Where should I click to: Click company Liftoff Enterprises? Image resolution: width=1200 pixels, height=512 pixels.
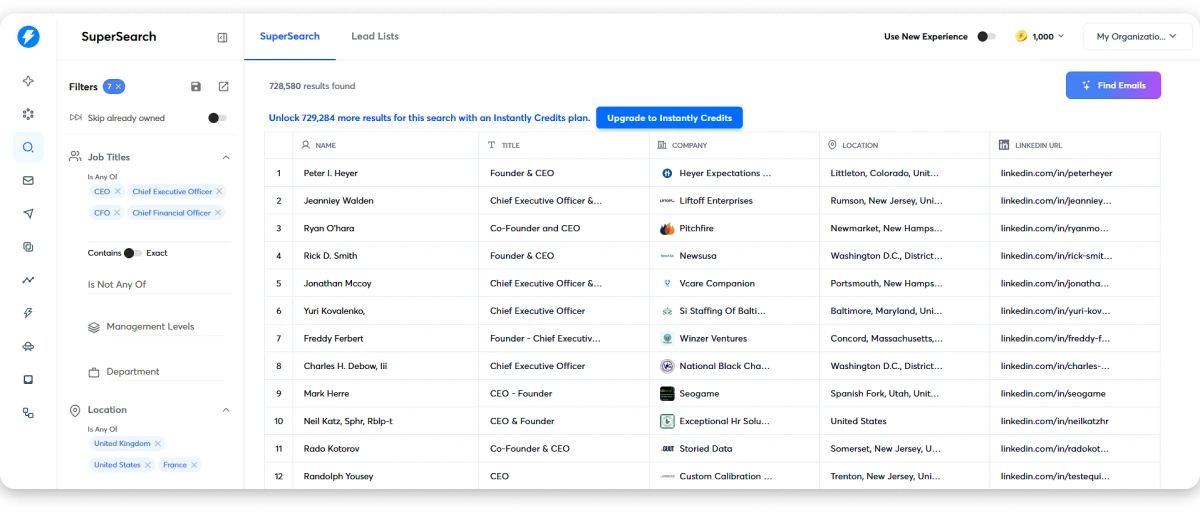(x=716, y=201)
